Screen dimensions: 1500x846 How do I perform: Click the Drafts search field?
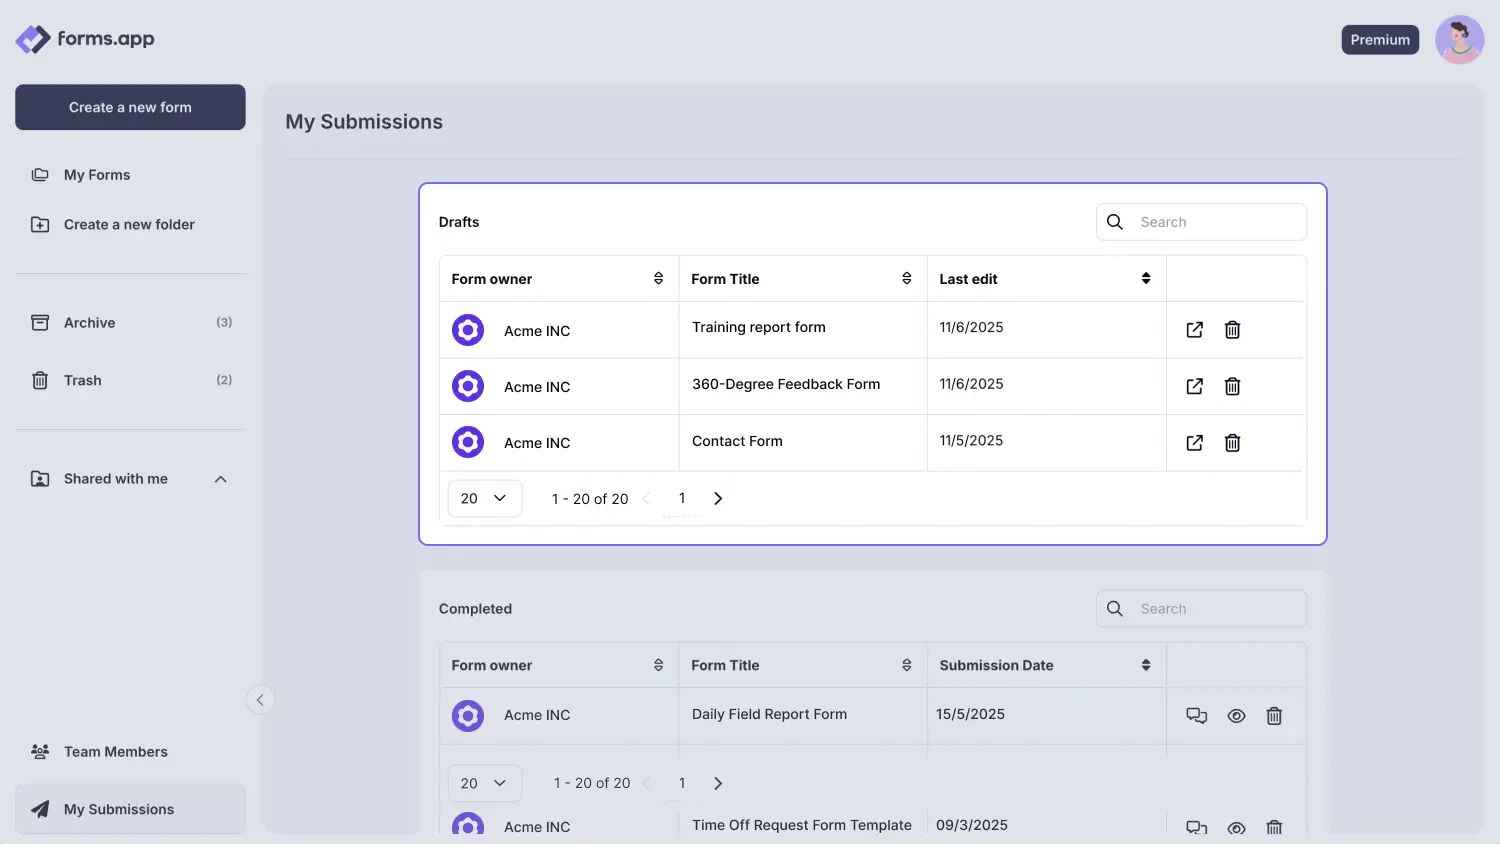[x=1210, y=221]
